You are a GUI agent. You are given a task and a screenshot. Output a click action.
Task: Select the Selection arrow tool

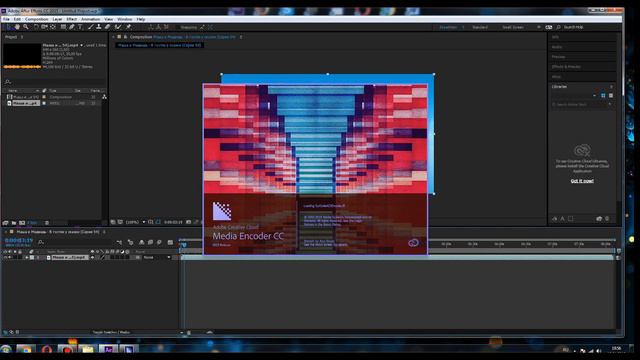pyautogui.click(x=8, y=27)
